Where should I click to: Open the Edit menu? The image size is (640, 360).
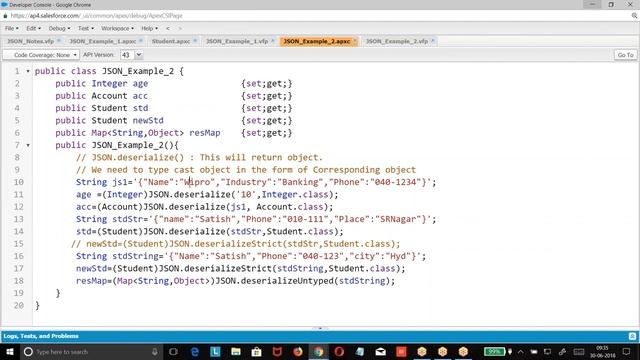pos(33,29)
